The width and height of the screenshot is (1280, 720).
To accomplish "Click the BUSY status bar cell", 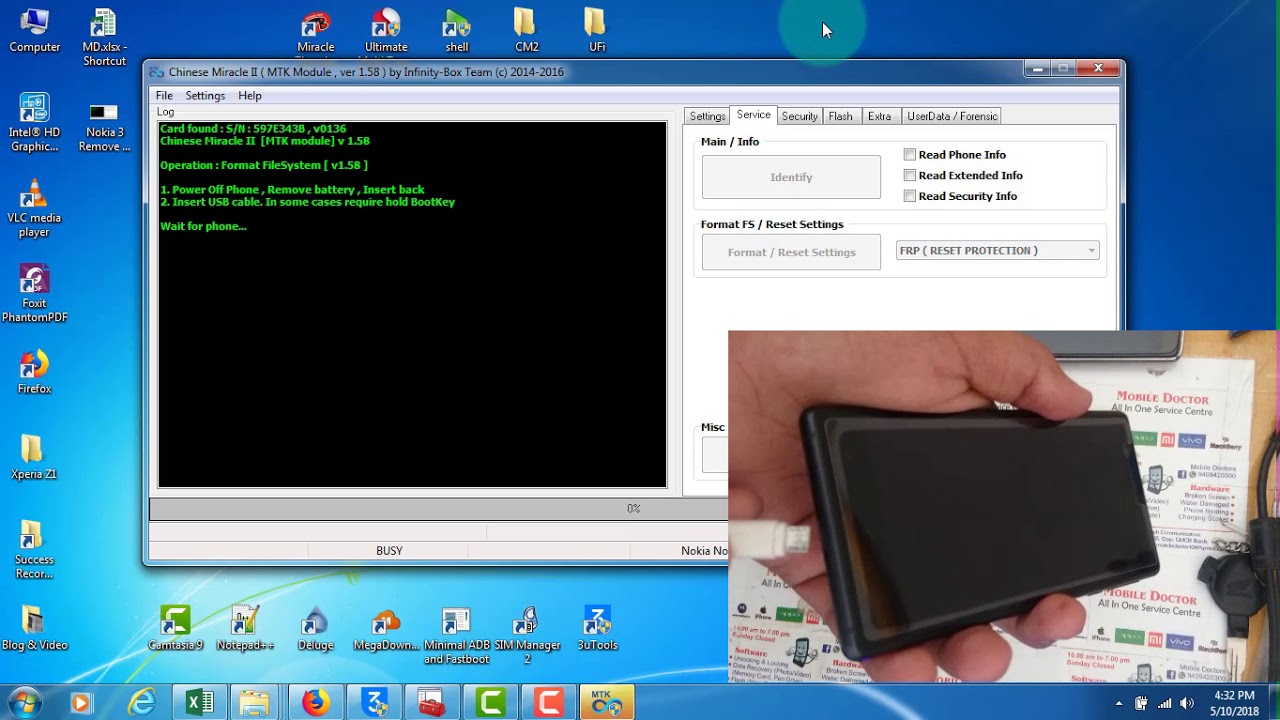I will pyautogui.click(x=389, y=551).
